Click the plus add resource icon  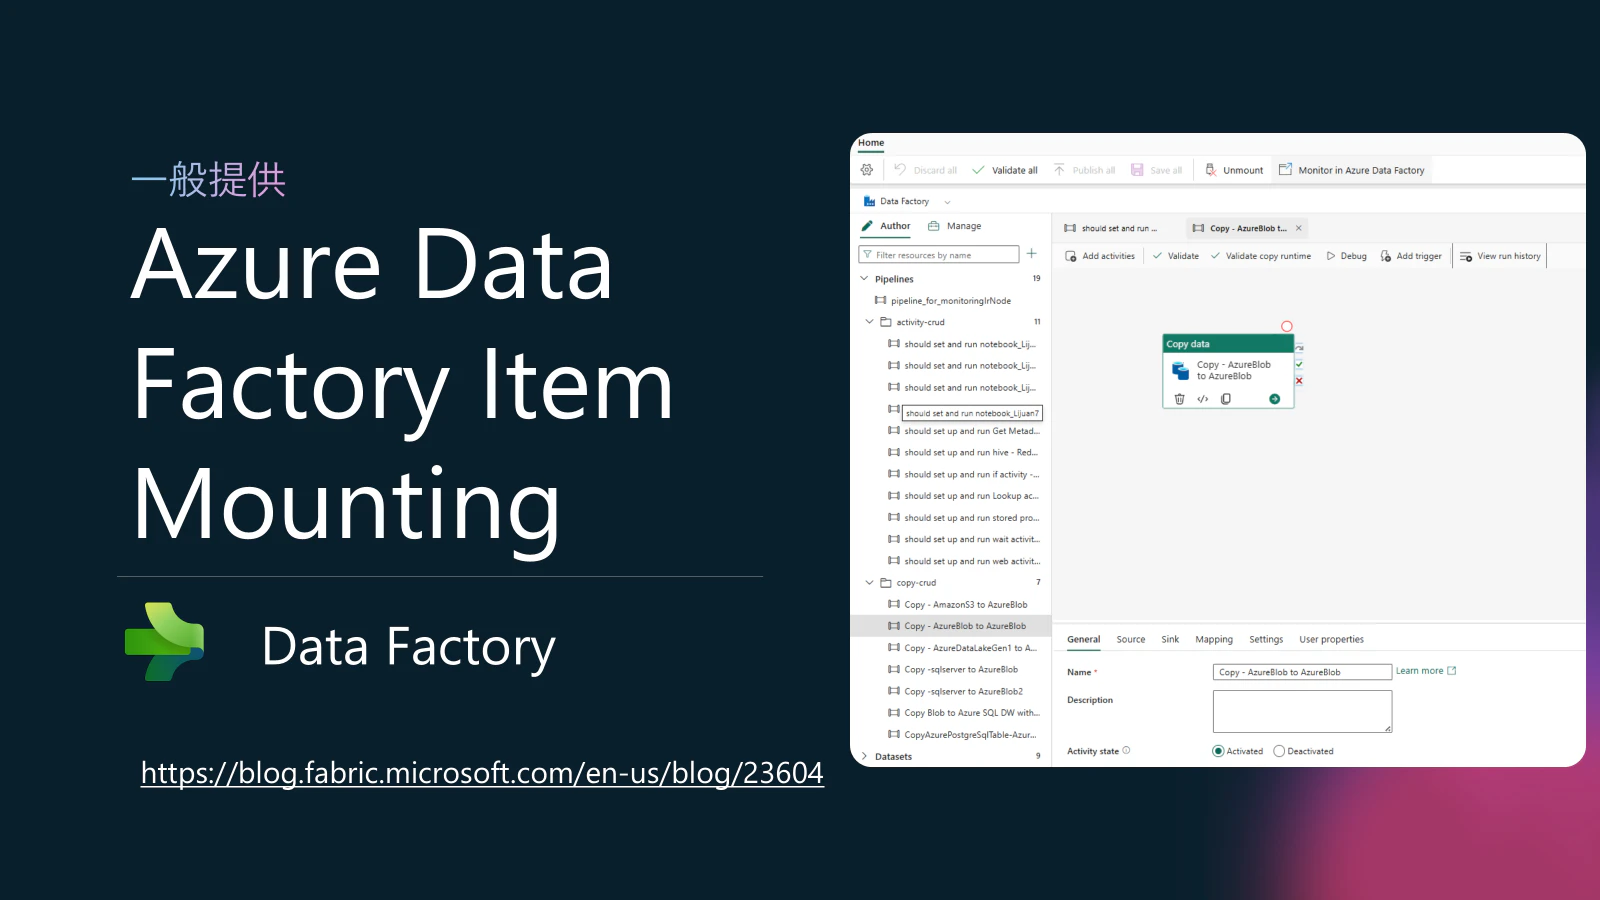click(x=1031, y=254)
